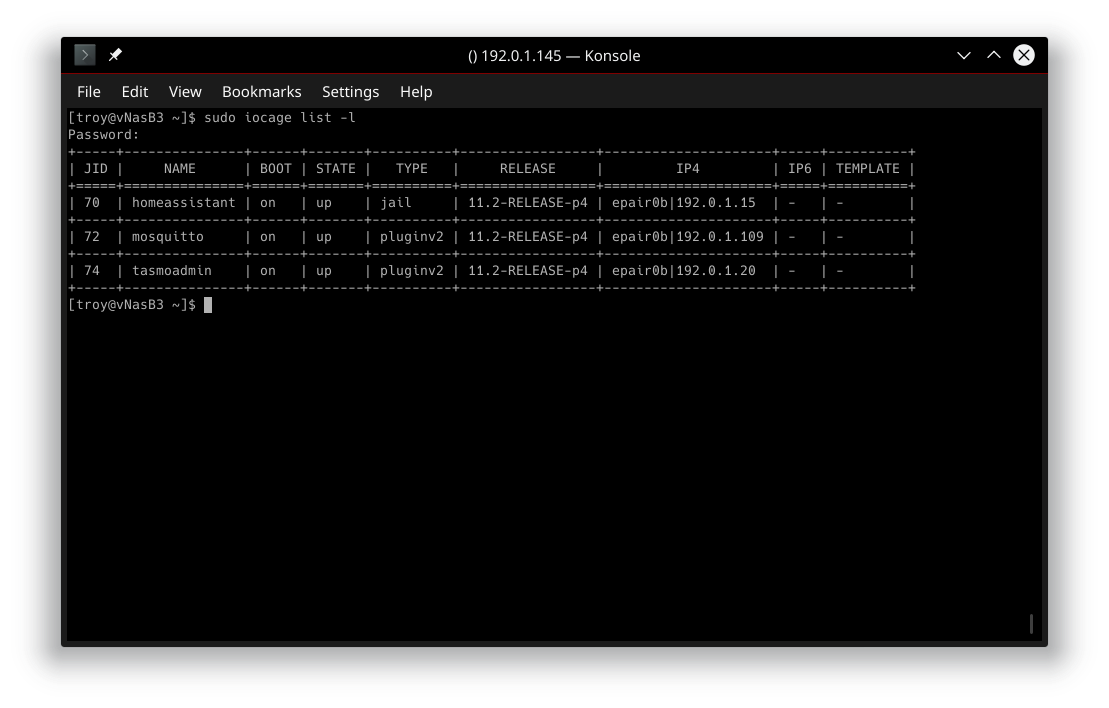Click 'pluginv2' in the tasmoadmin row
The height and width of the screenshot is (708, 1109).
412,271
